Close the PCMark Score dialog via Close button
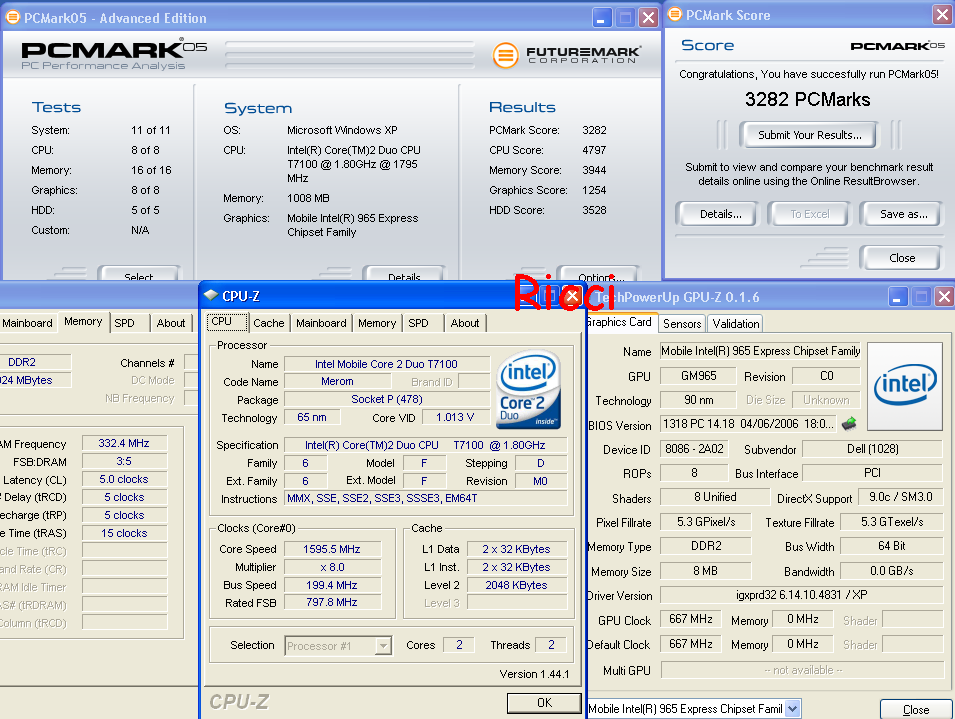 901,258
